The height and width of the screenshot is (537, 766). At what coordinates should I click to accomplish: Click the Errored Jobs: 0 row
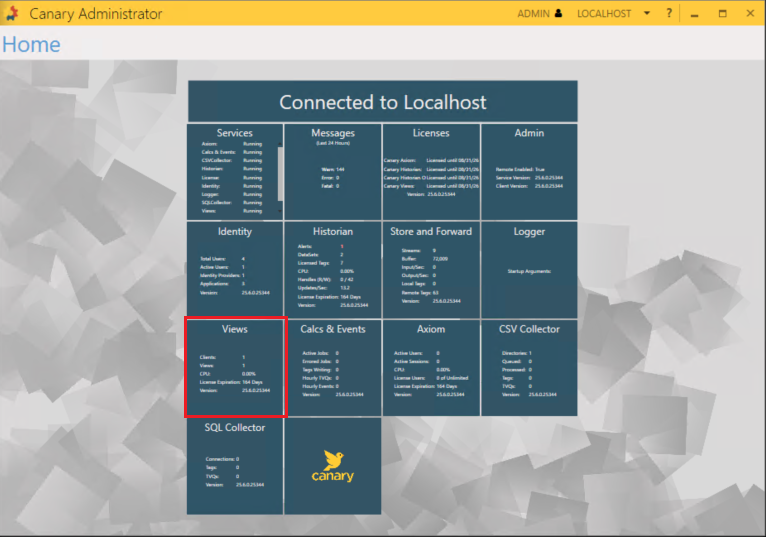coord(320,362)
